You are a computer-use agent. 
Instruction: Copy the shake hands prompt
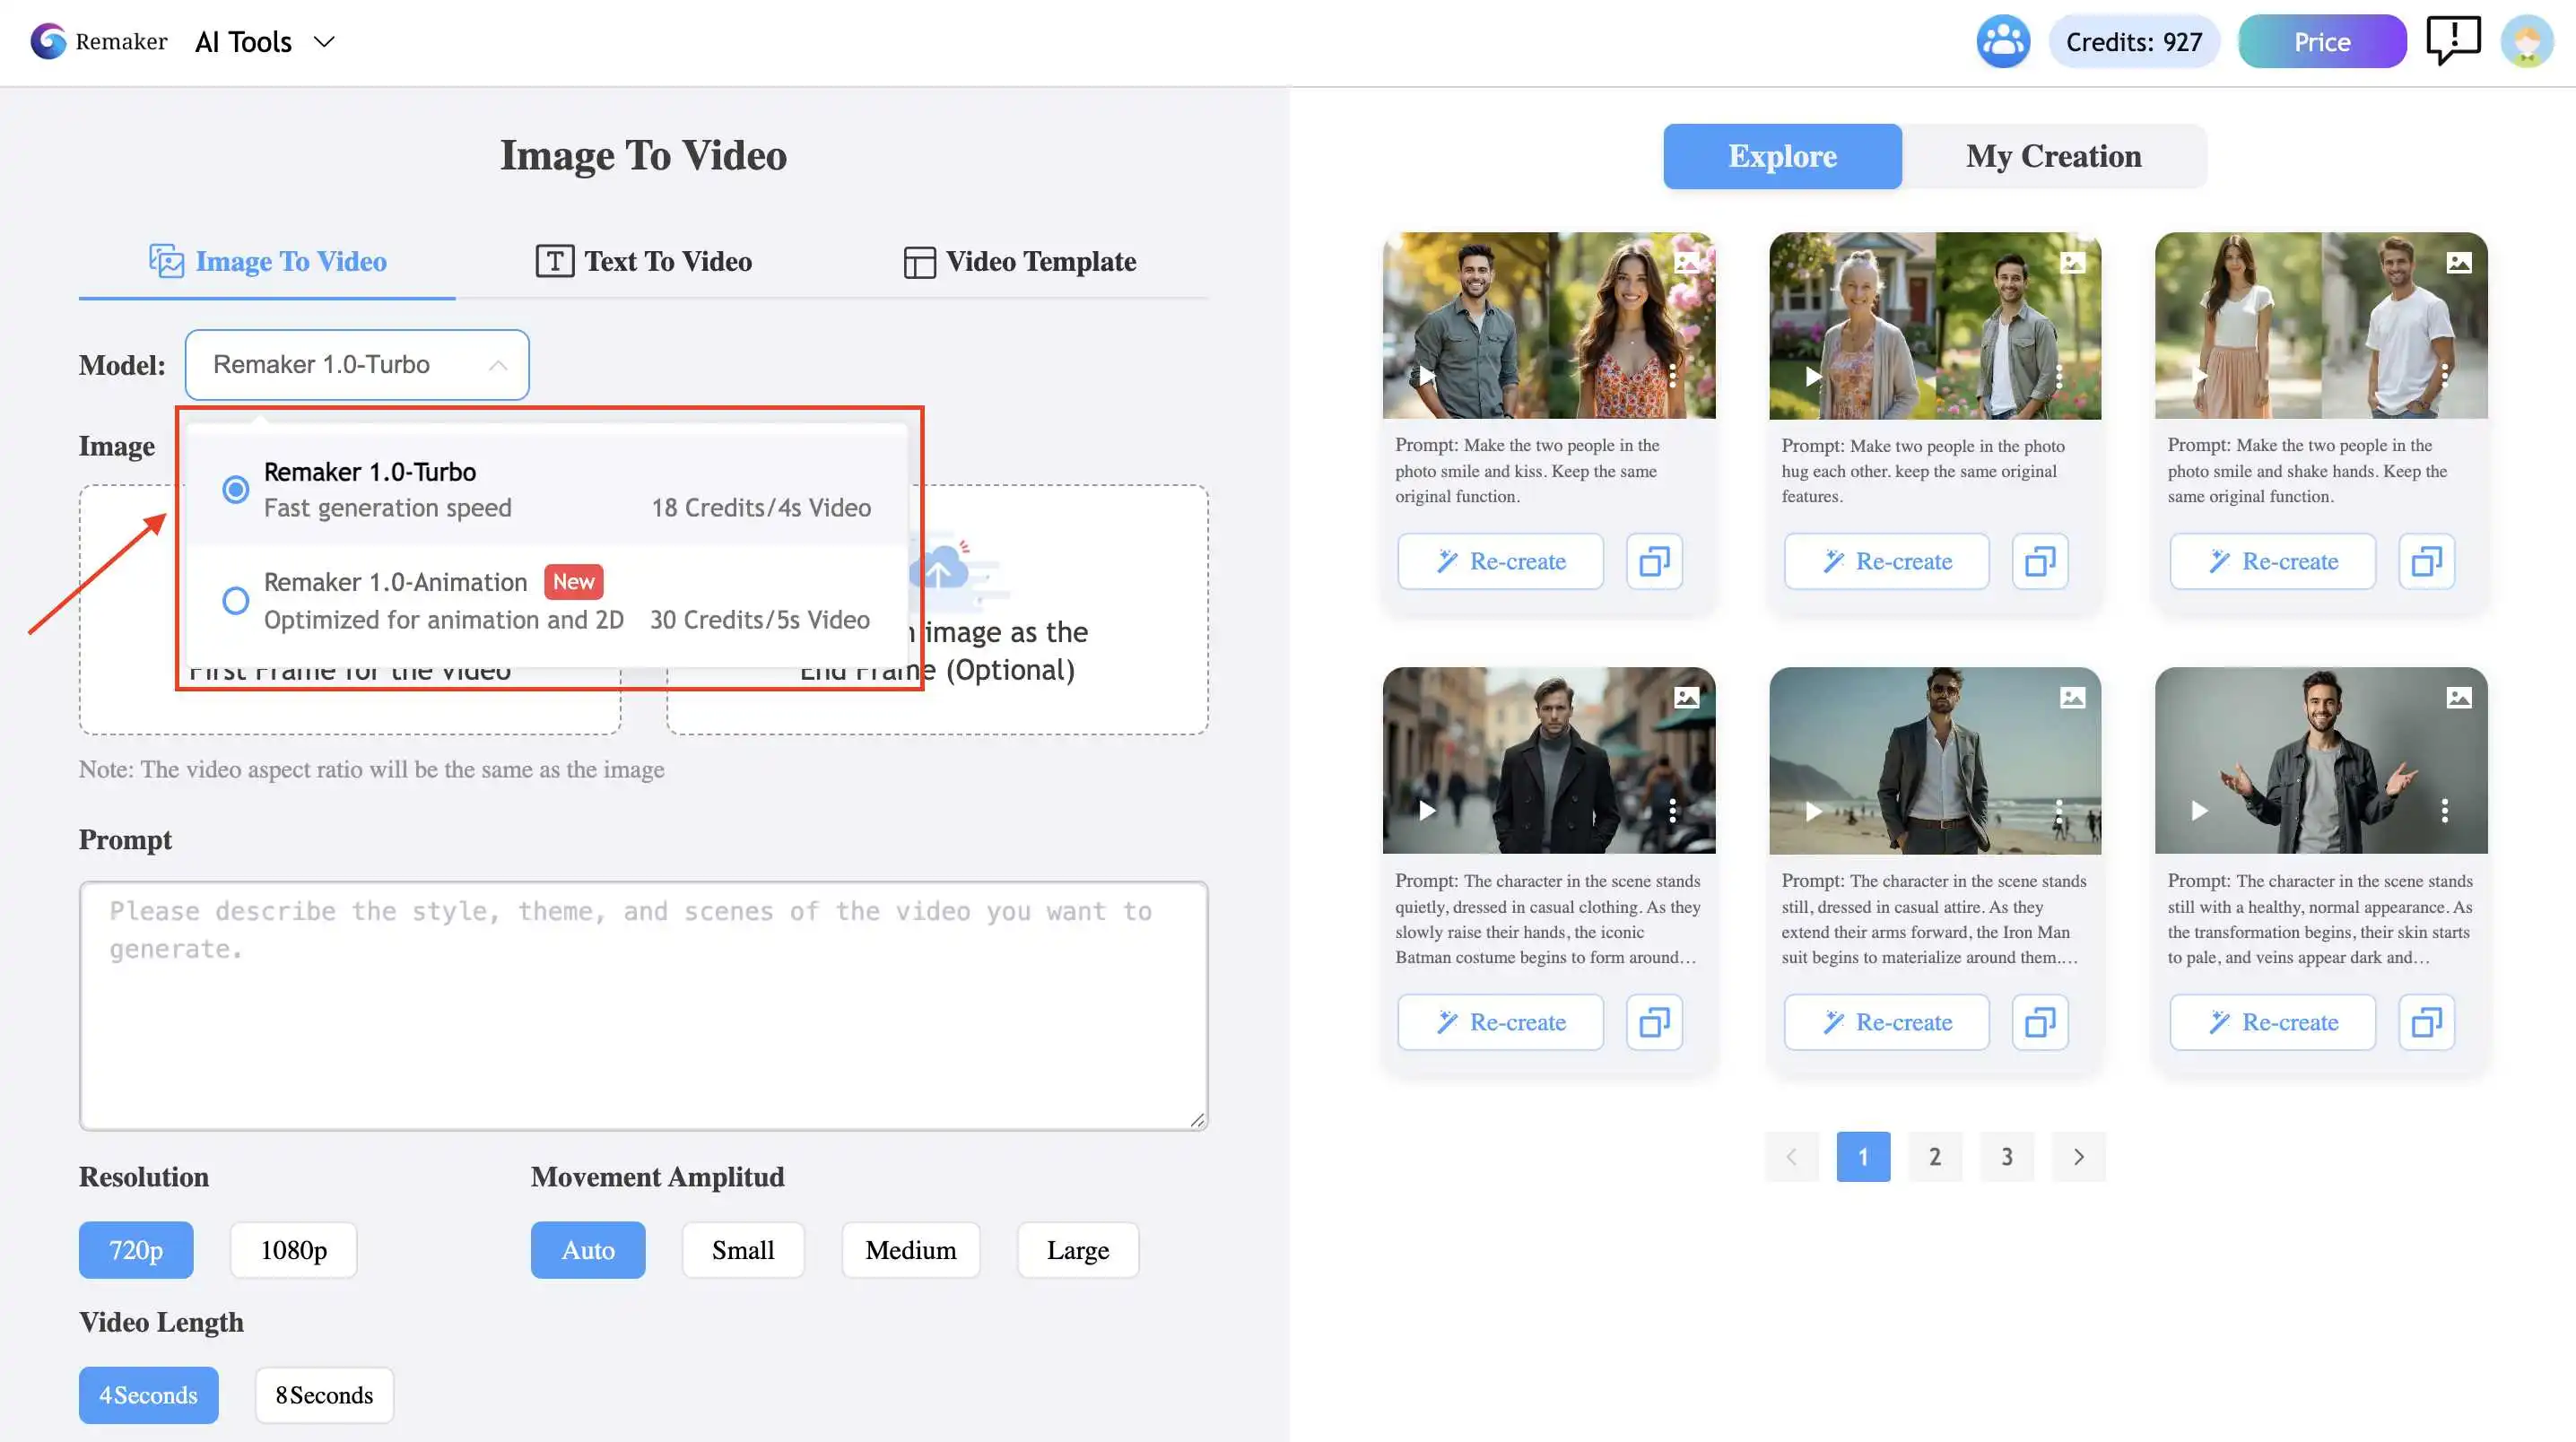[2426, 561]
